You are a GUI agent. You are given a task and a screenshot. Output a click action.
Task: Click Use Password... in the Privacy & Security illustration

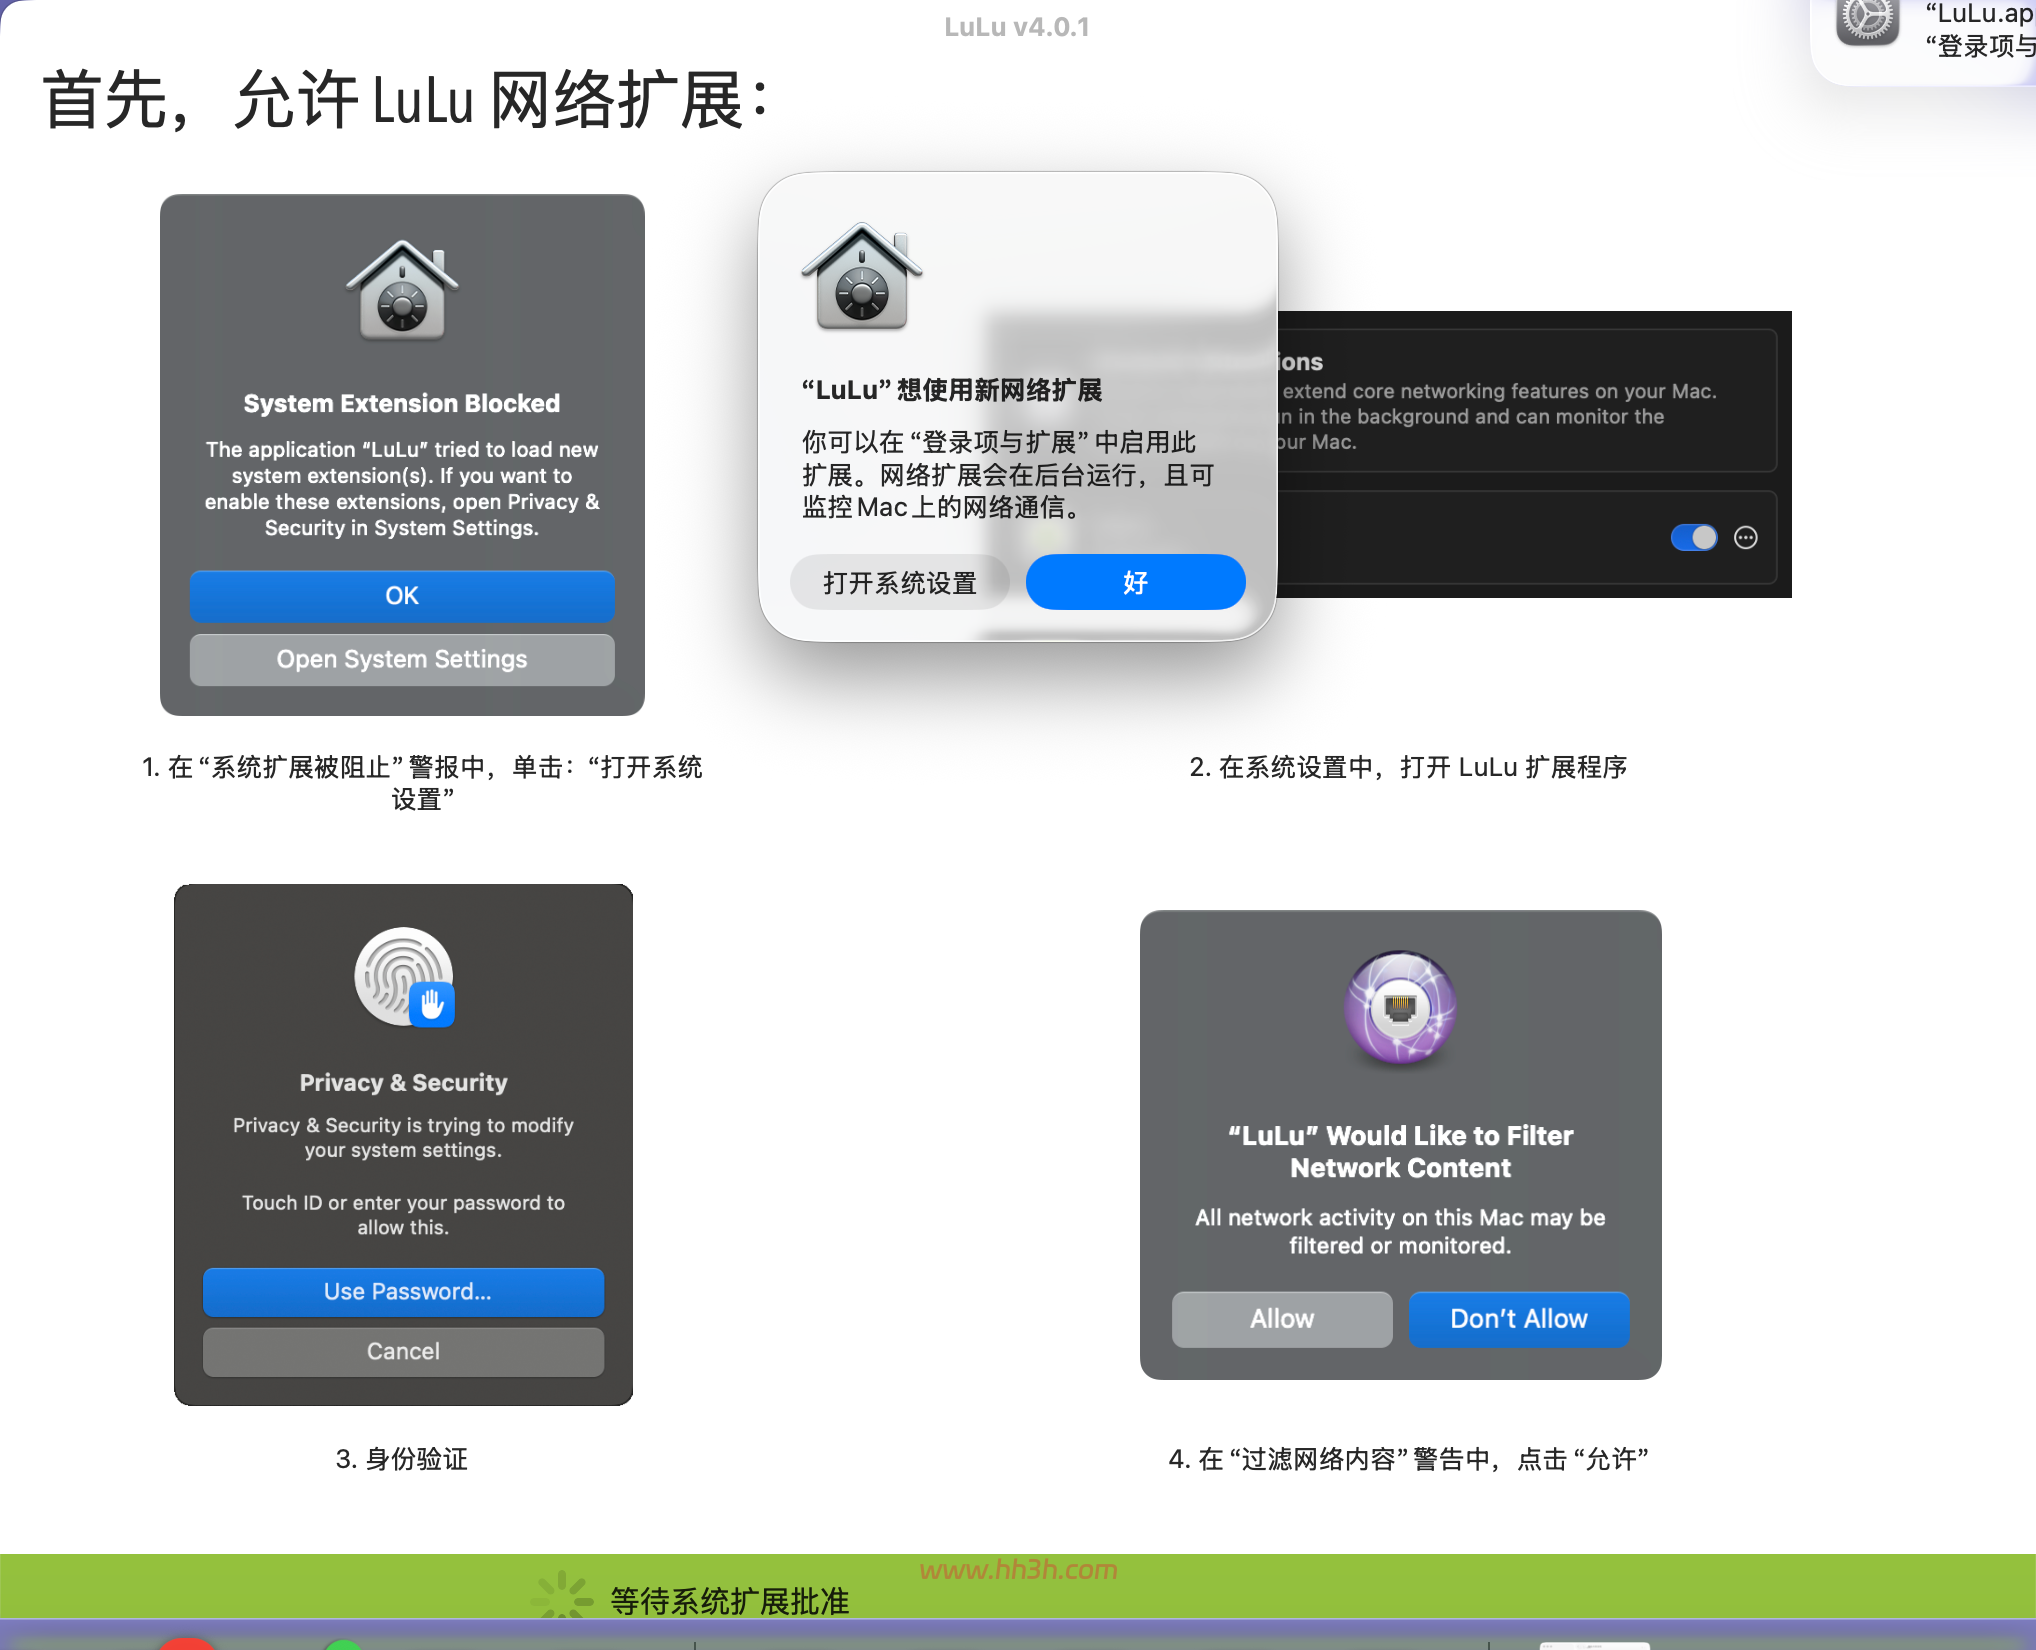[x=404, y=1292]
